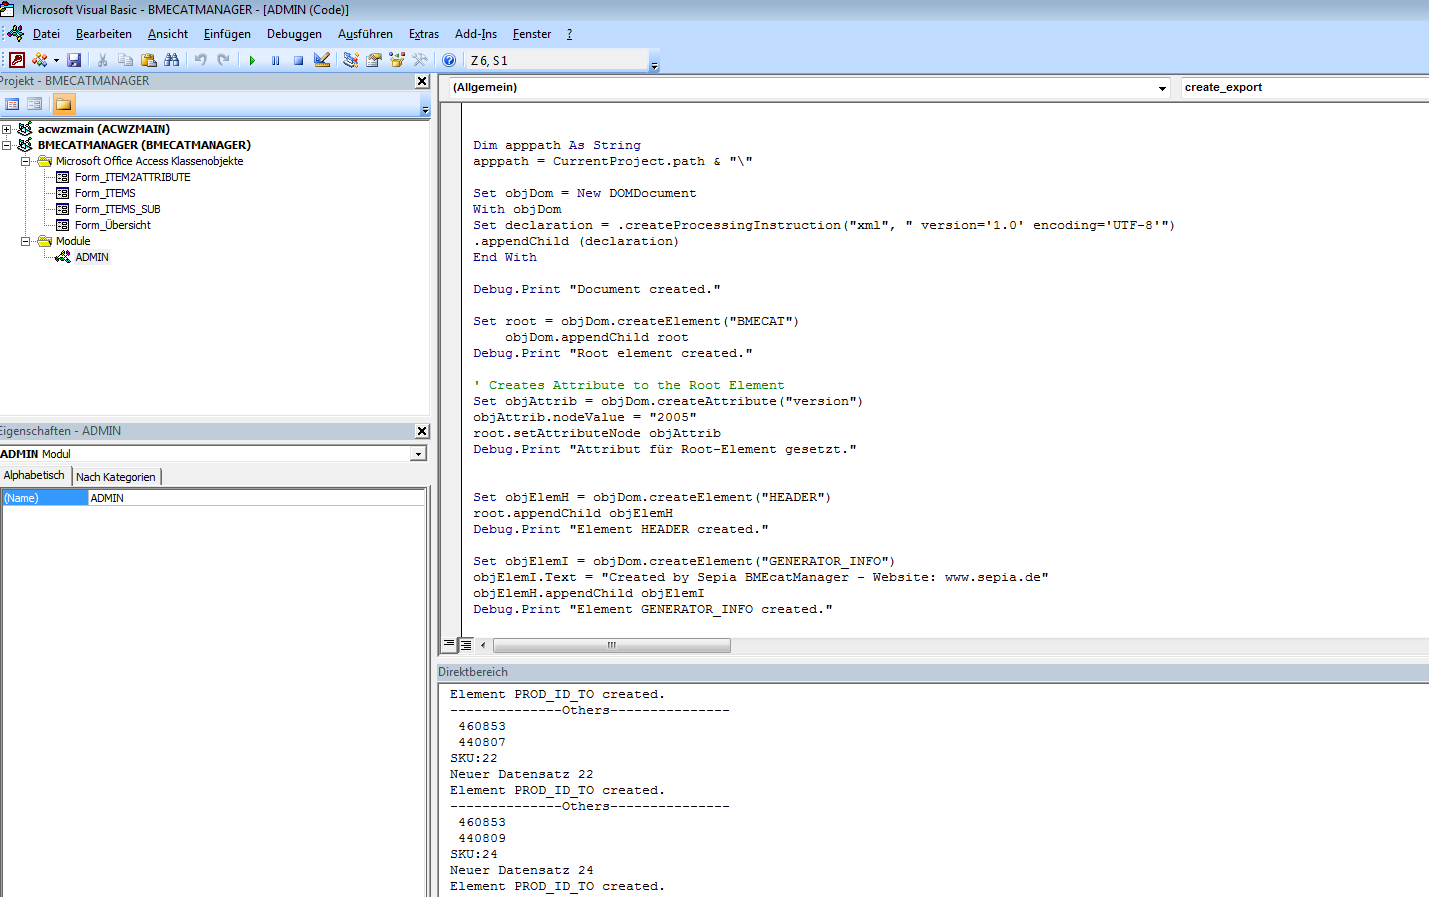Viewport: 1429px width, 897px height.
Task: Toggle folder view in Project Explorer
Action: click(63, 103)
